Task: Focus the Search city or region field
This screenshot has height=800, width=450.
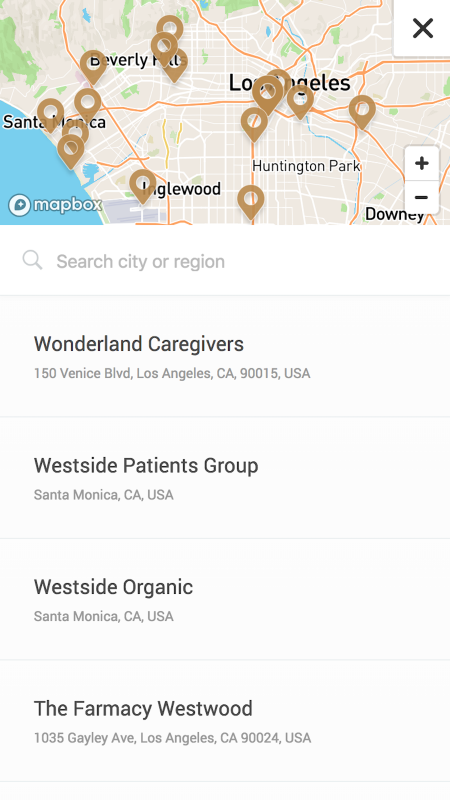Action: coord(225,261)
